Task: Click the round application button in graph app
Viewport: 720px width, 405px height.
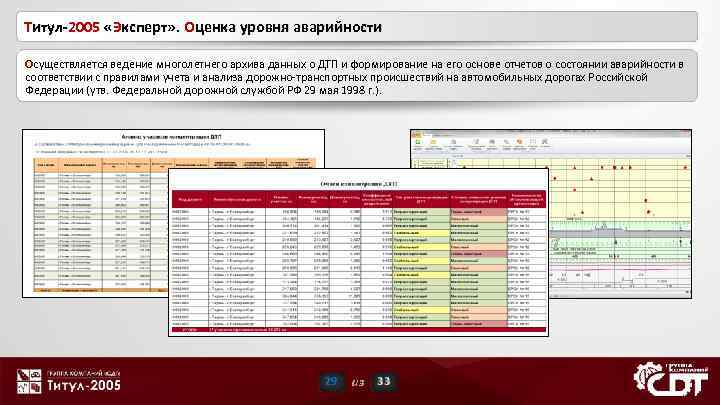Action: point(416,134)
